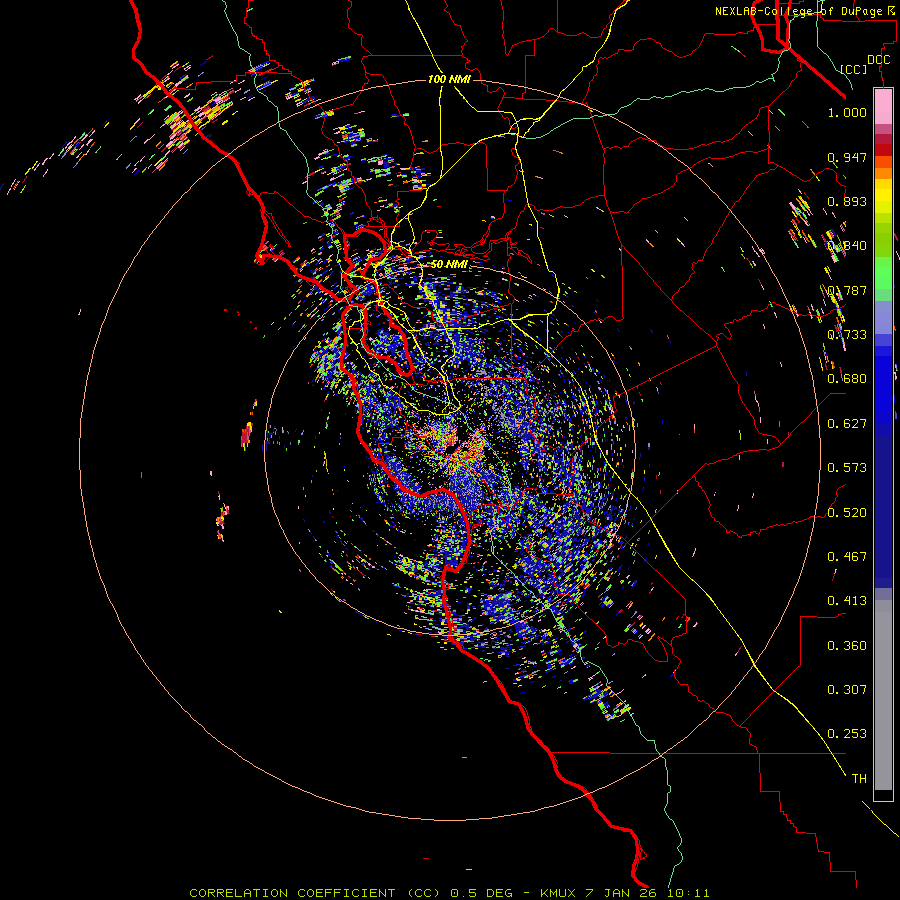
Task: Click the 0.947 scale value
Action: (847, 157)
